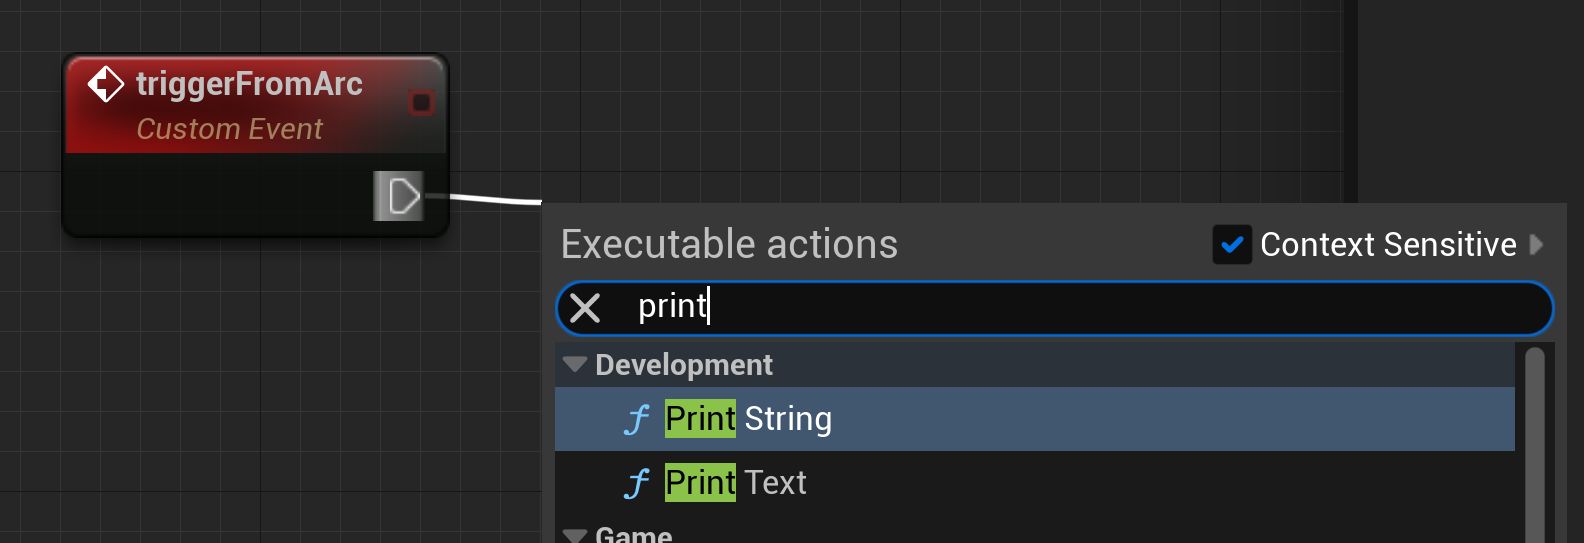Select Print String from the action list
The width and height of the screenshot is (1584, 543).
tap(748, 419)
